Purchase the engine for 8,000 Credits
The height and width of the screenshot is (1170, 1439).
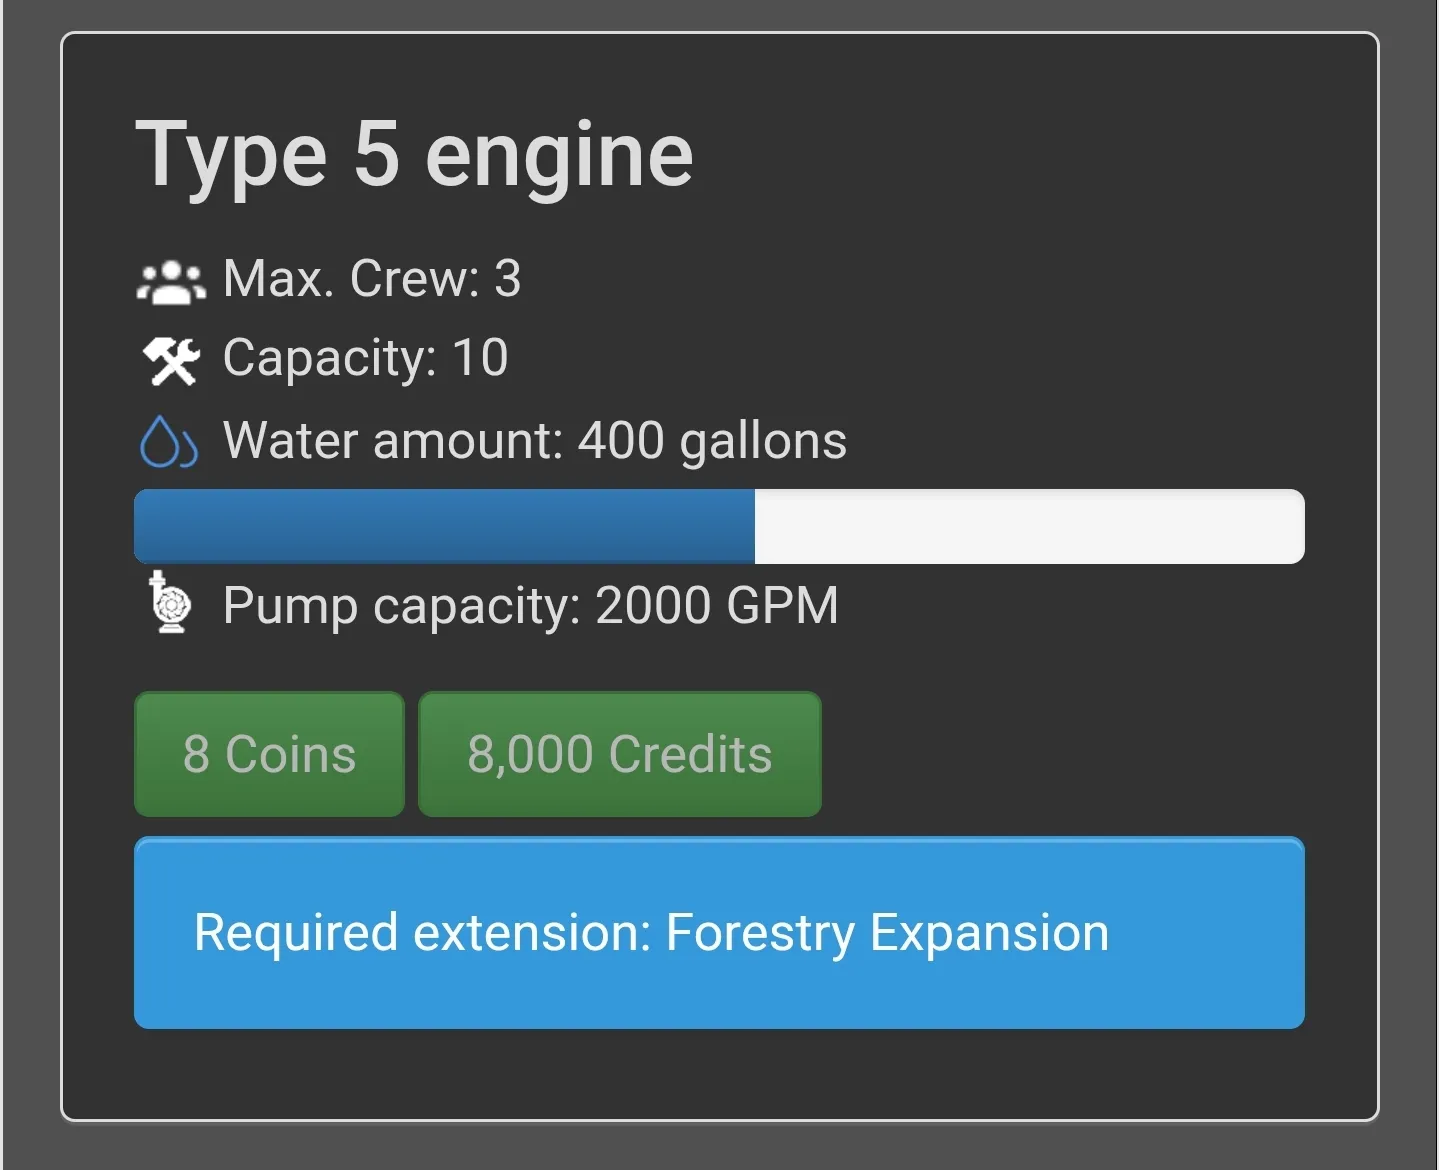point(620,754)
